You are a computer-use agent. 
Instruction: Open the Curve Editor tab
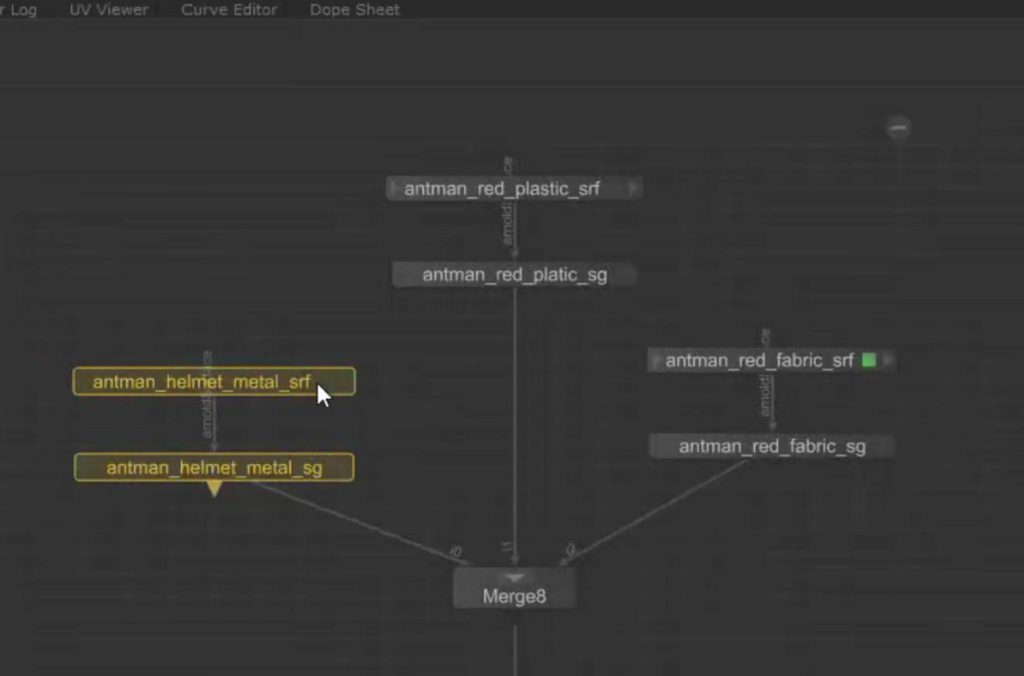pos(229,10)
